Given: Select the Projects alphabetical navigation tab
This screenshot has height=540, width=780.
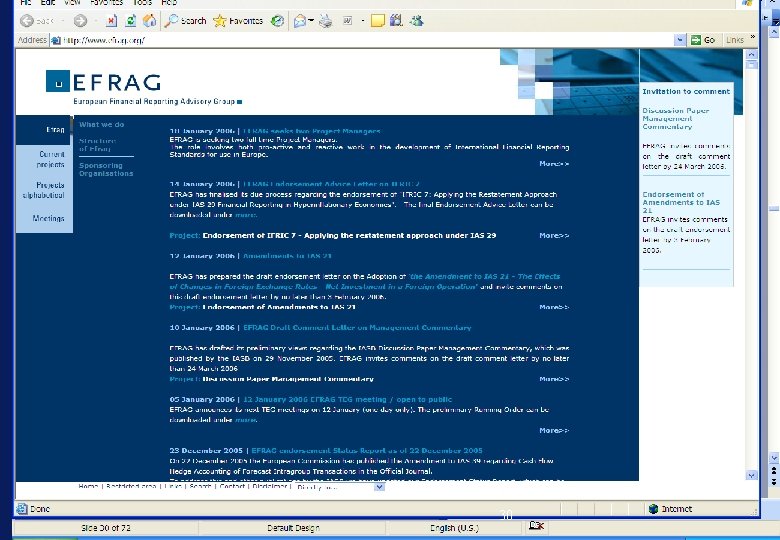Looking at the screenshot, I should (44, 190).
